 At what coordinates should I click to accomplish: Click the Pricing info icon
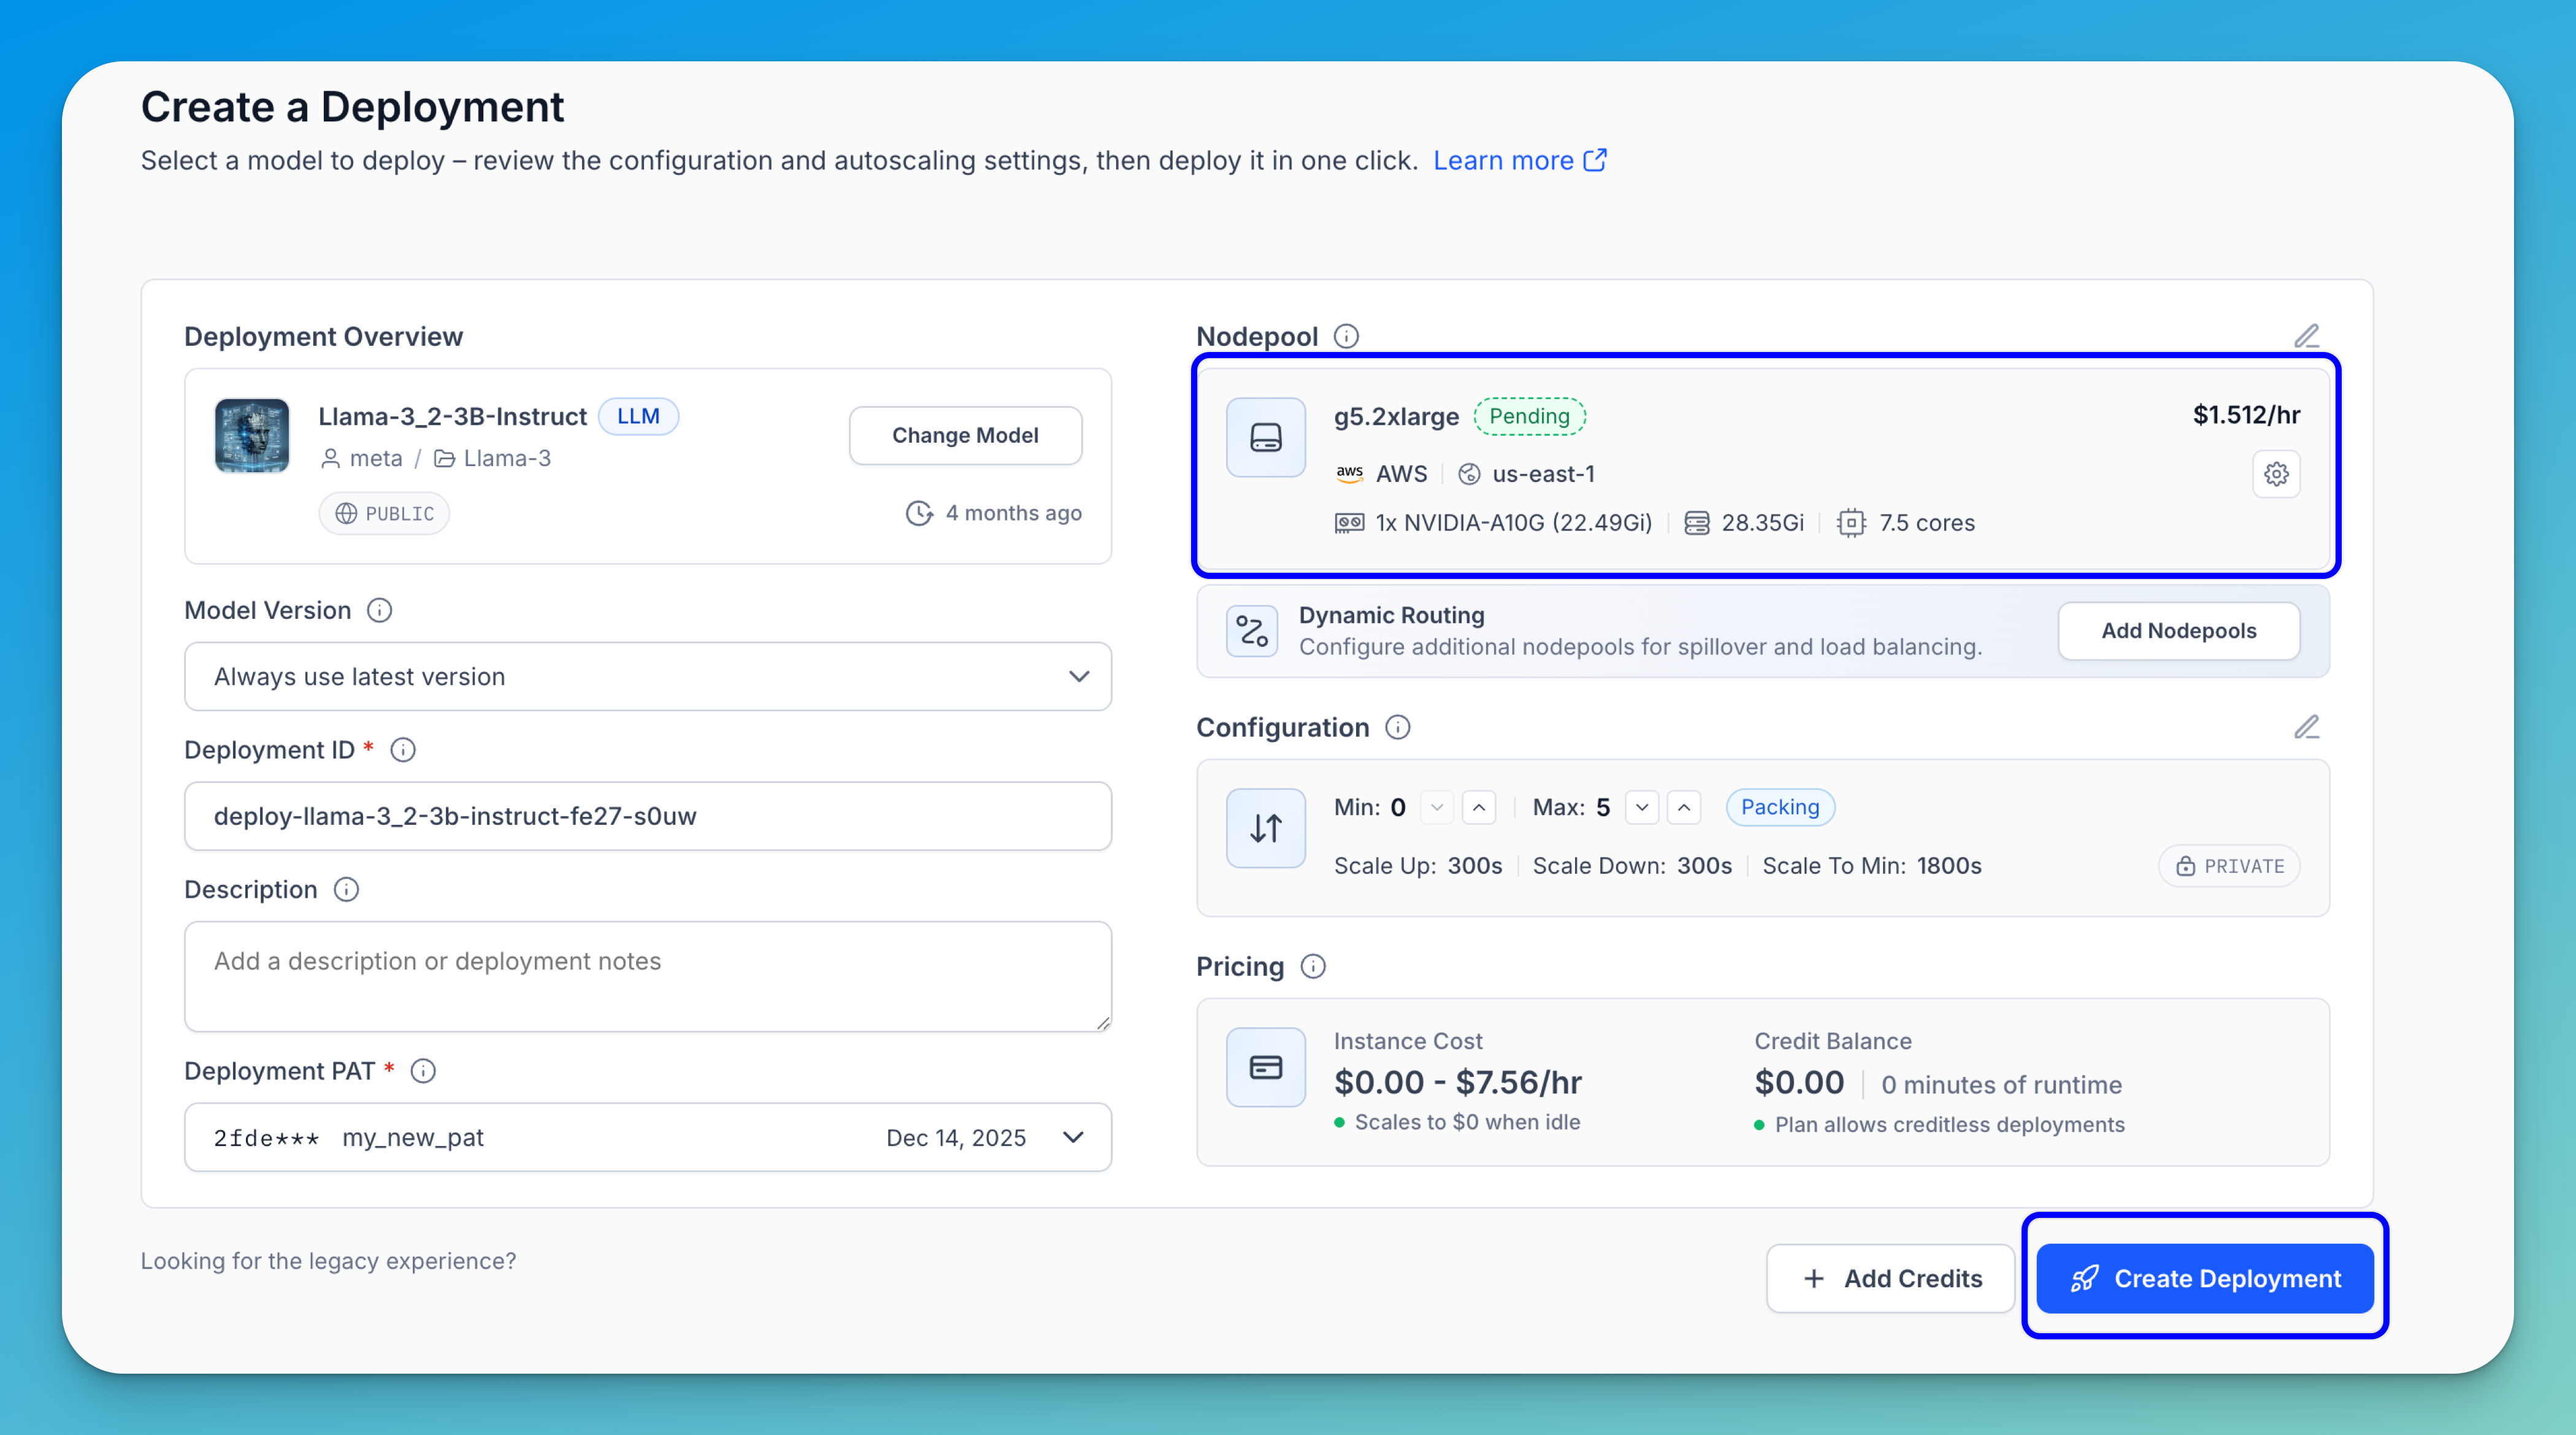[x=1313, y=966]
